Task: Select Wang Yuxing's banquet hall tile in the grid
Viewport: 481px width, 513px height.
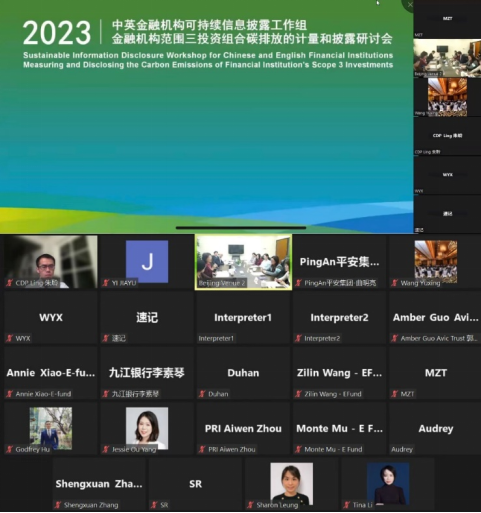Action: 436,262
